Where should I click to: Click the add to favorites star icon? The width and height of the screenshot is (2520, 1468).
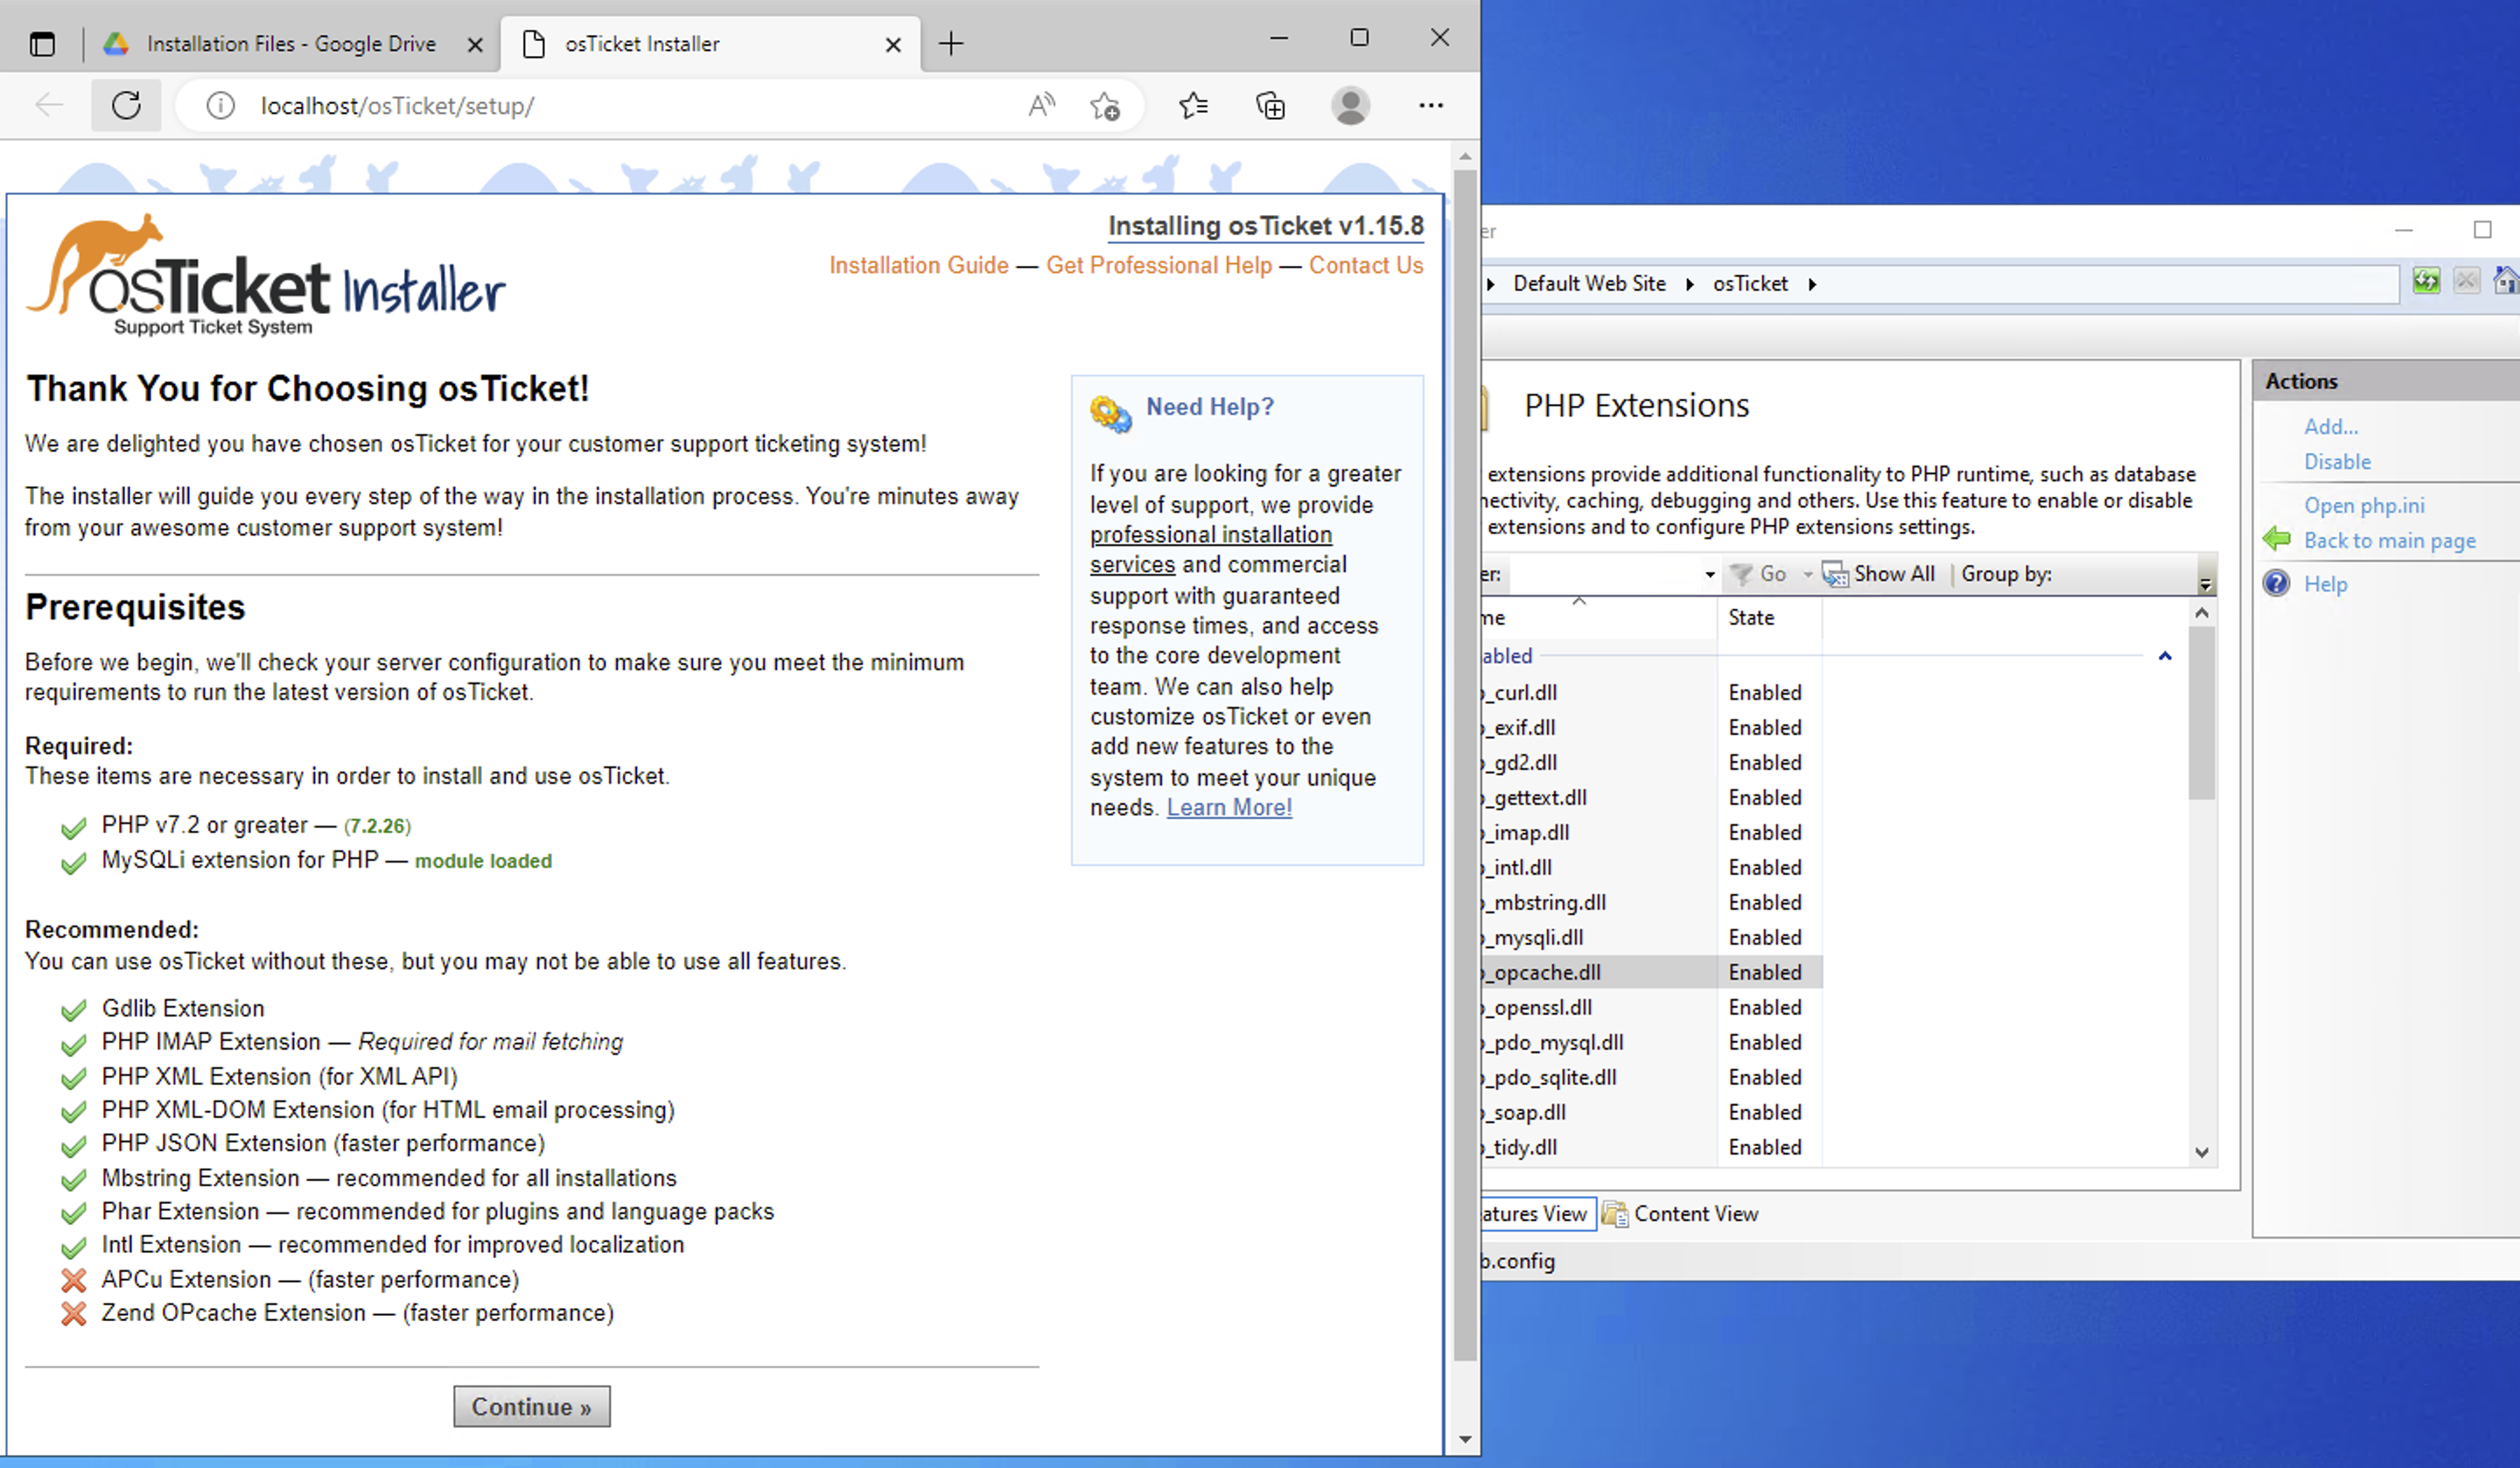pyautogui.click(x=1104, y=105)
